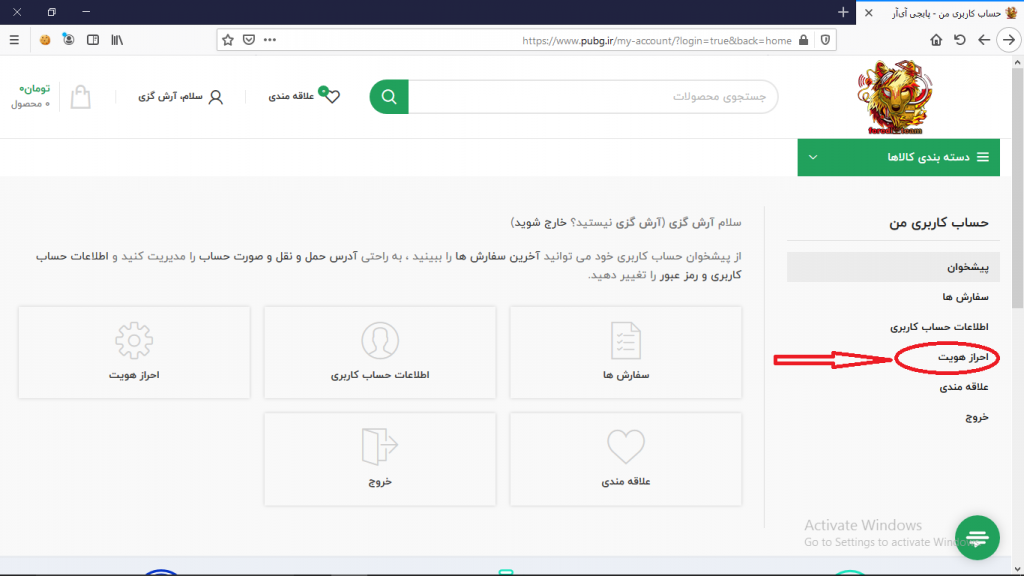Toggle the Firefox sidebar view
The image size is (1024, 576).
[93, 40]
